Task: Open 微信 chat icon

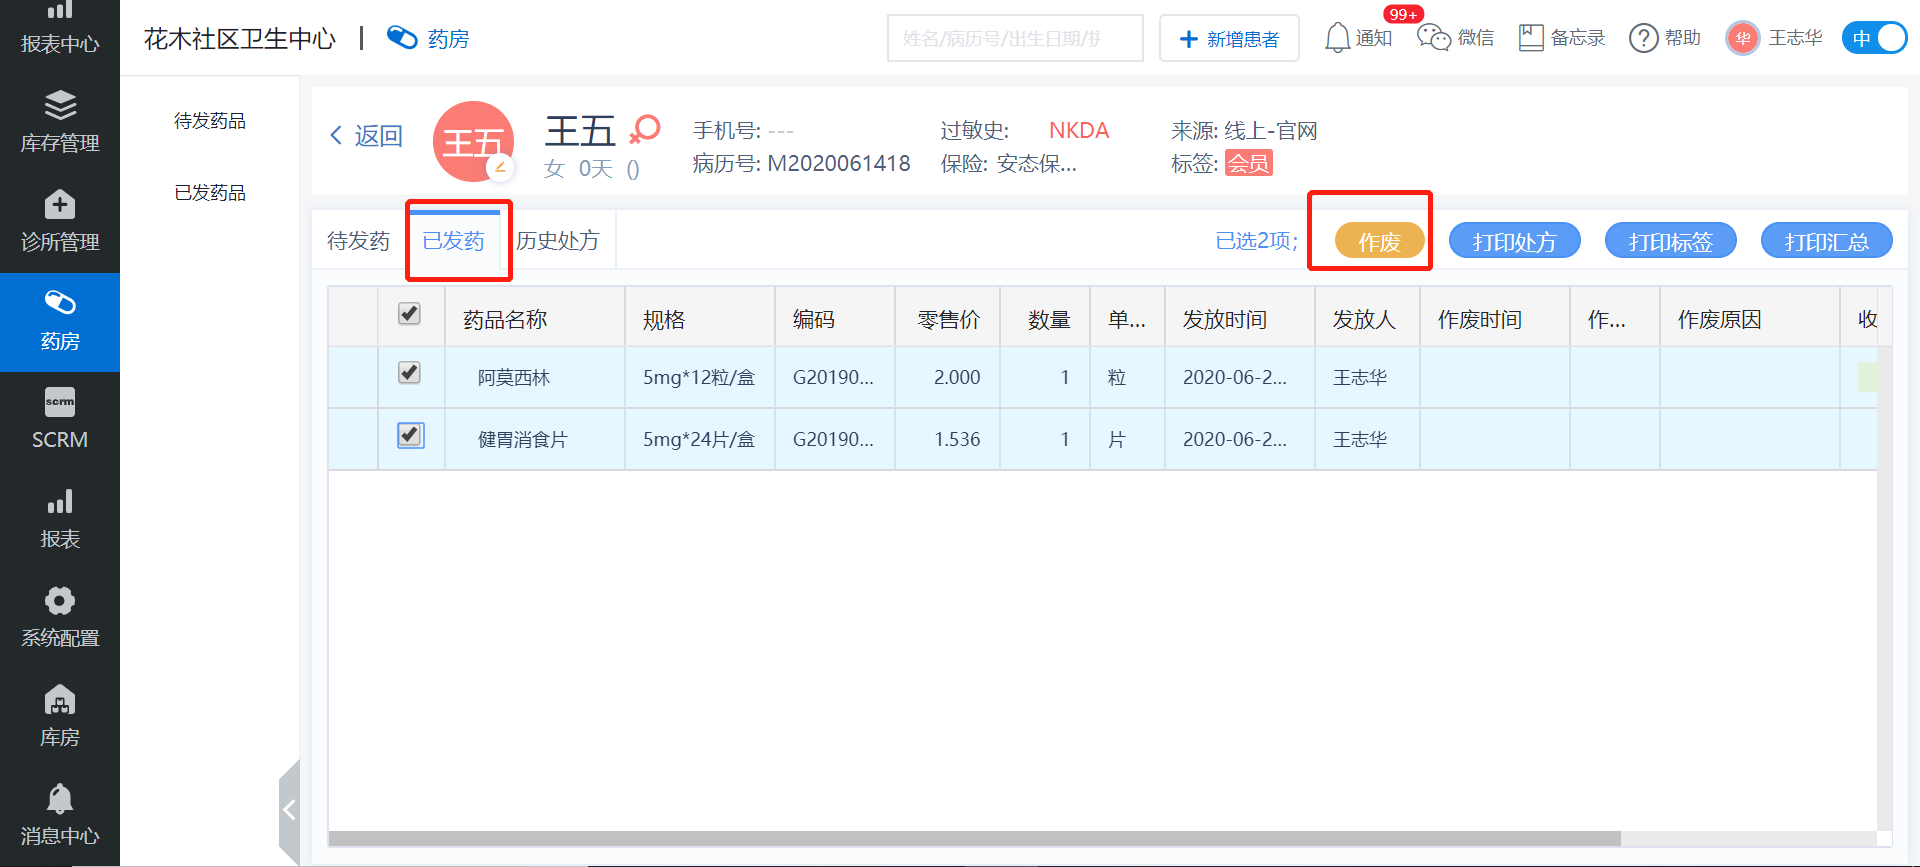Action: tap(1434, 38)
